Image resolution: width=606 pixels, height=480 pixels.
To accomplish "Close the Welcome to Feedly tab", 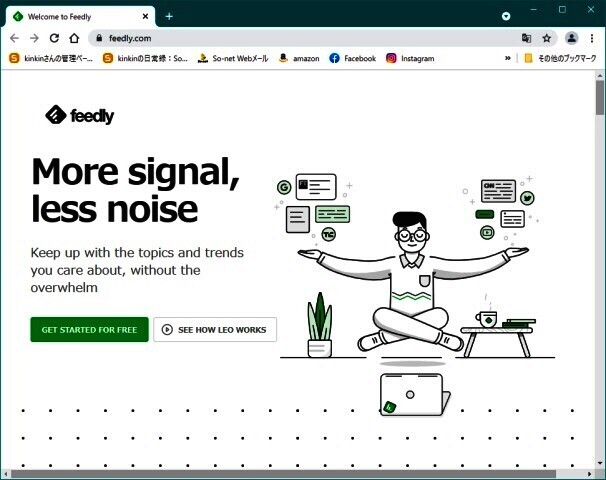I will click(145, 16).
